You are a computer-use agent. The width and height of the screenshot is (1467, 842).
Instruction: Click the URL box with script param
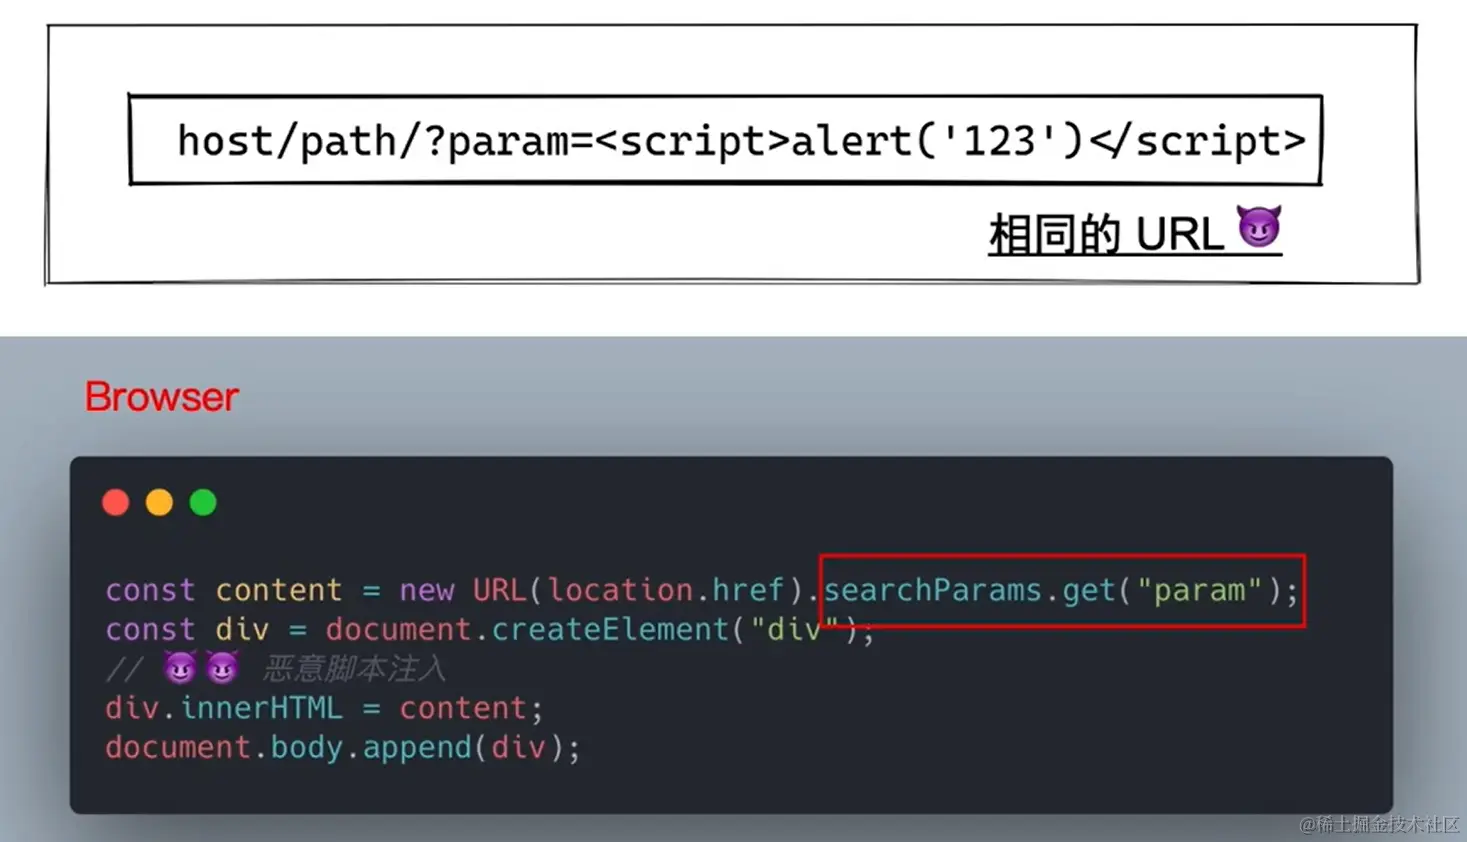725,140
